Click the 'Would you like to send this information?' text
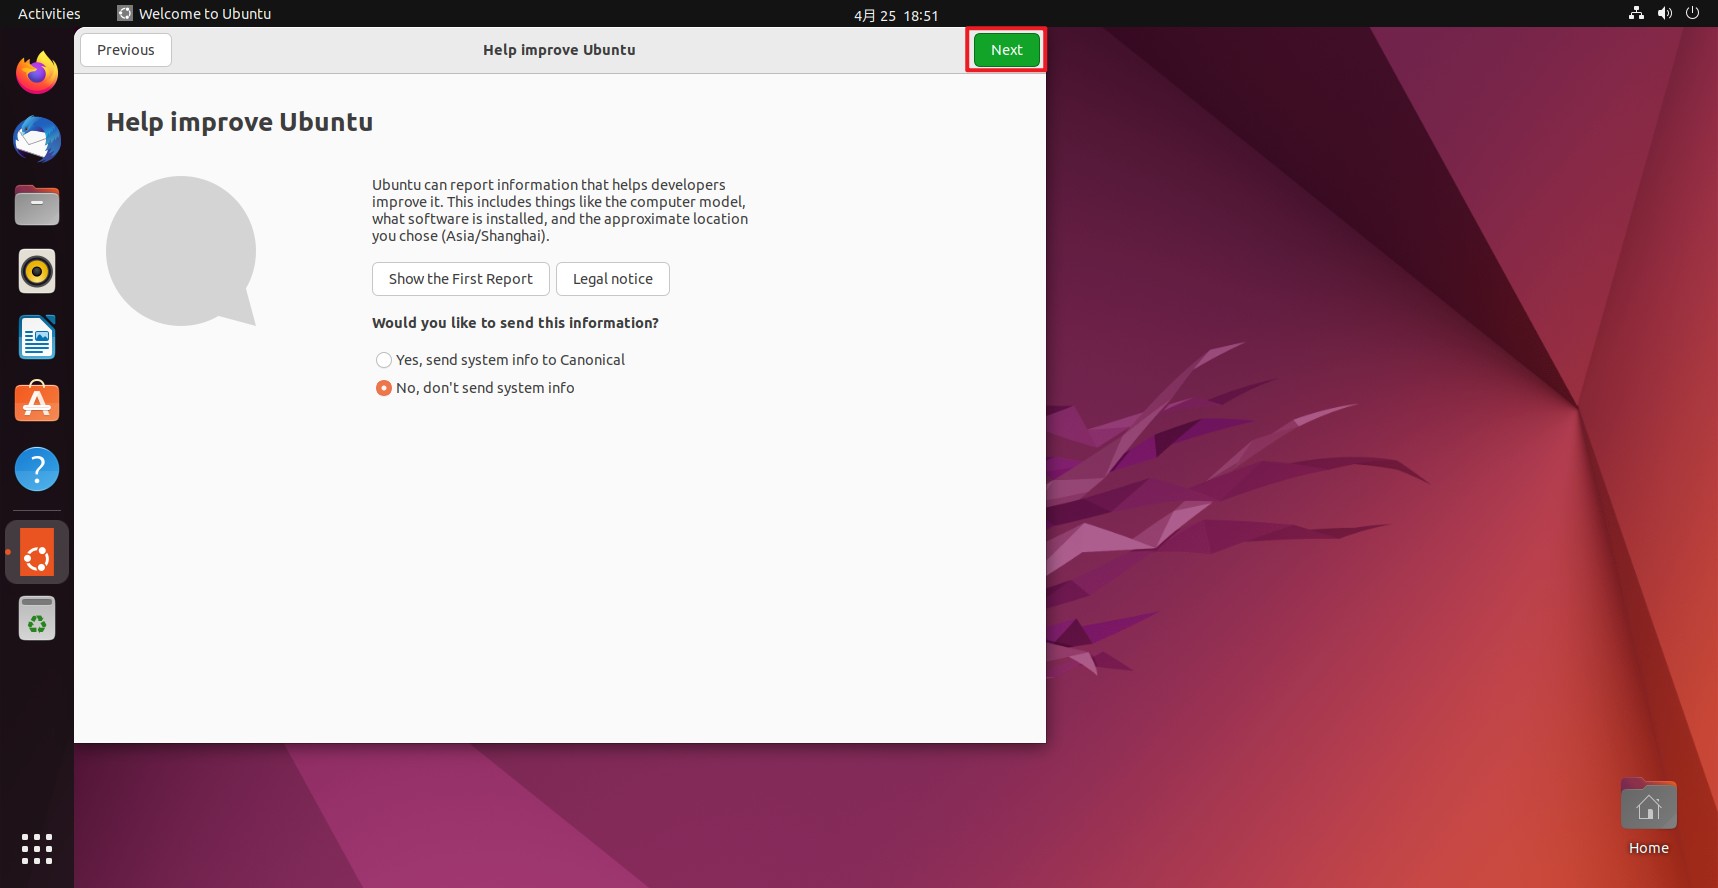Image resolution: width=1718 pixels, height=888 pixels. click(515, 323)
